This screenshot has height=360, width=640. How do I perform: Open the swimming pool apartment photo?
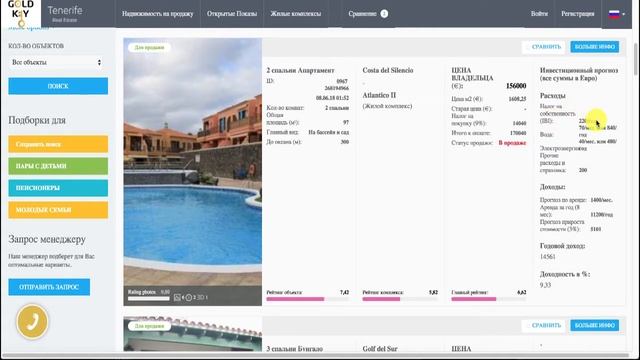click(193, 171)
